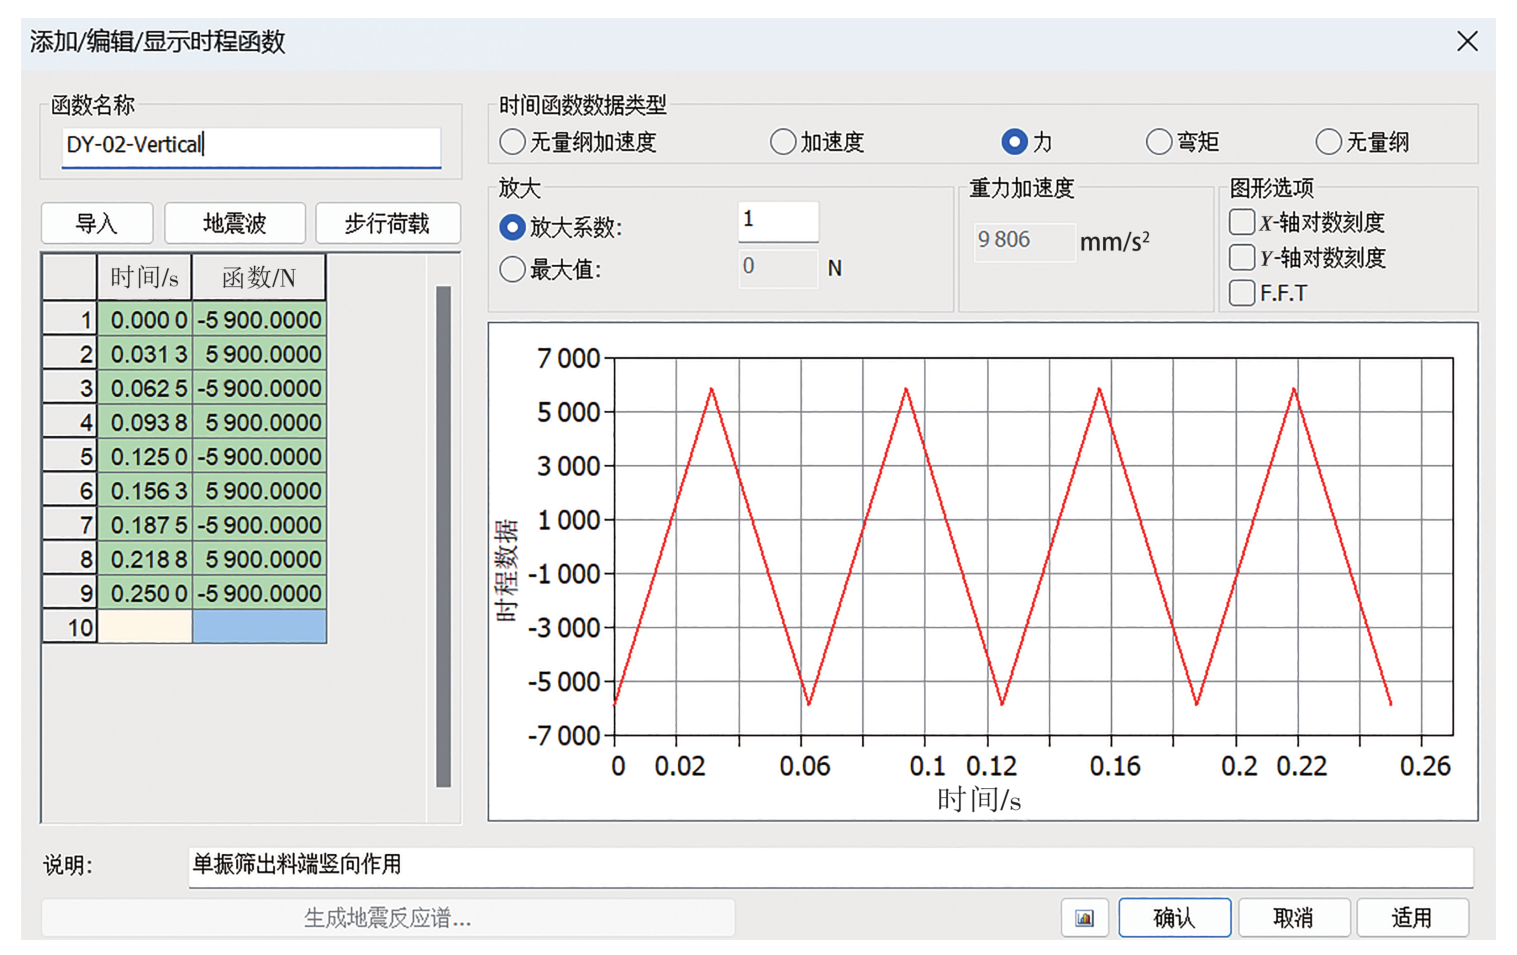Screen dimensions: 1517x955
Task: Enable X-轴对数刻度 checkbox
Action: pos(1242,222)
